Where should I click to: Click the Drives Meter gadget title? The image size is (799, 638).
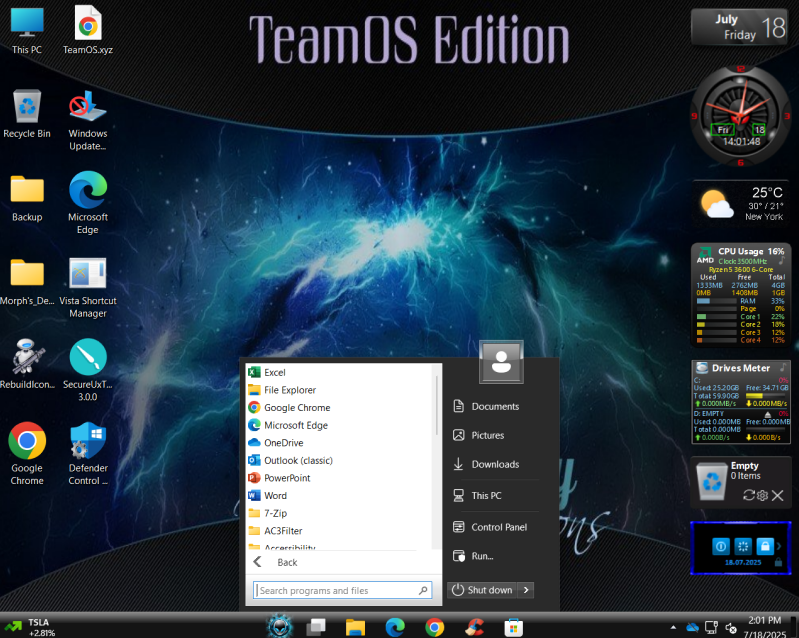(x=740, y=368)
